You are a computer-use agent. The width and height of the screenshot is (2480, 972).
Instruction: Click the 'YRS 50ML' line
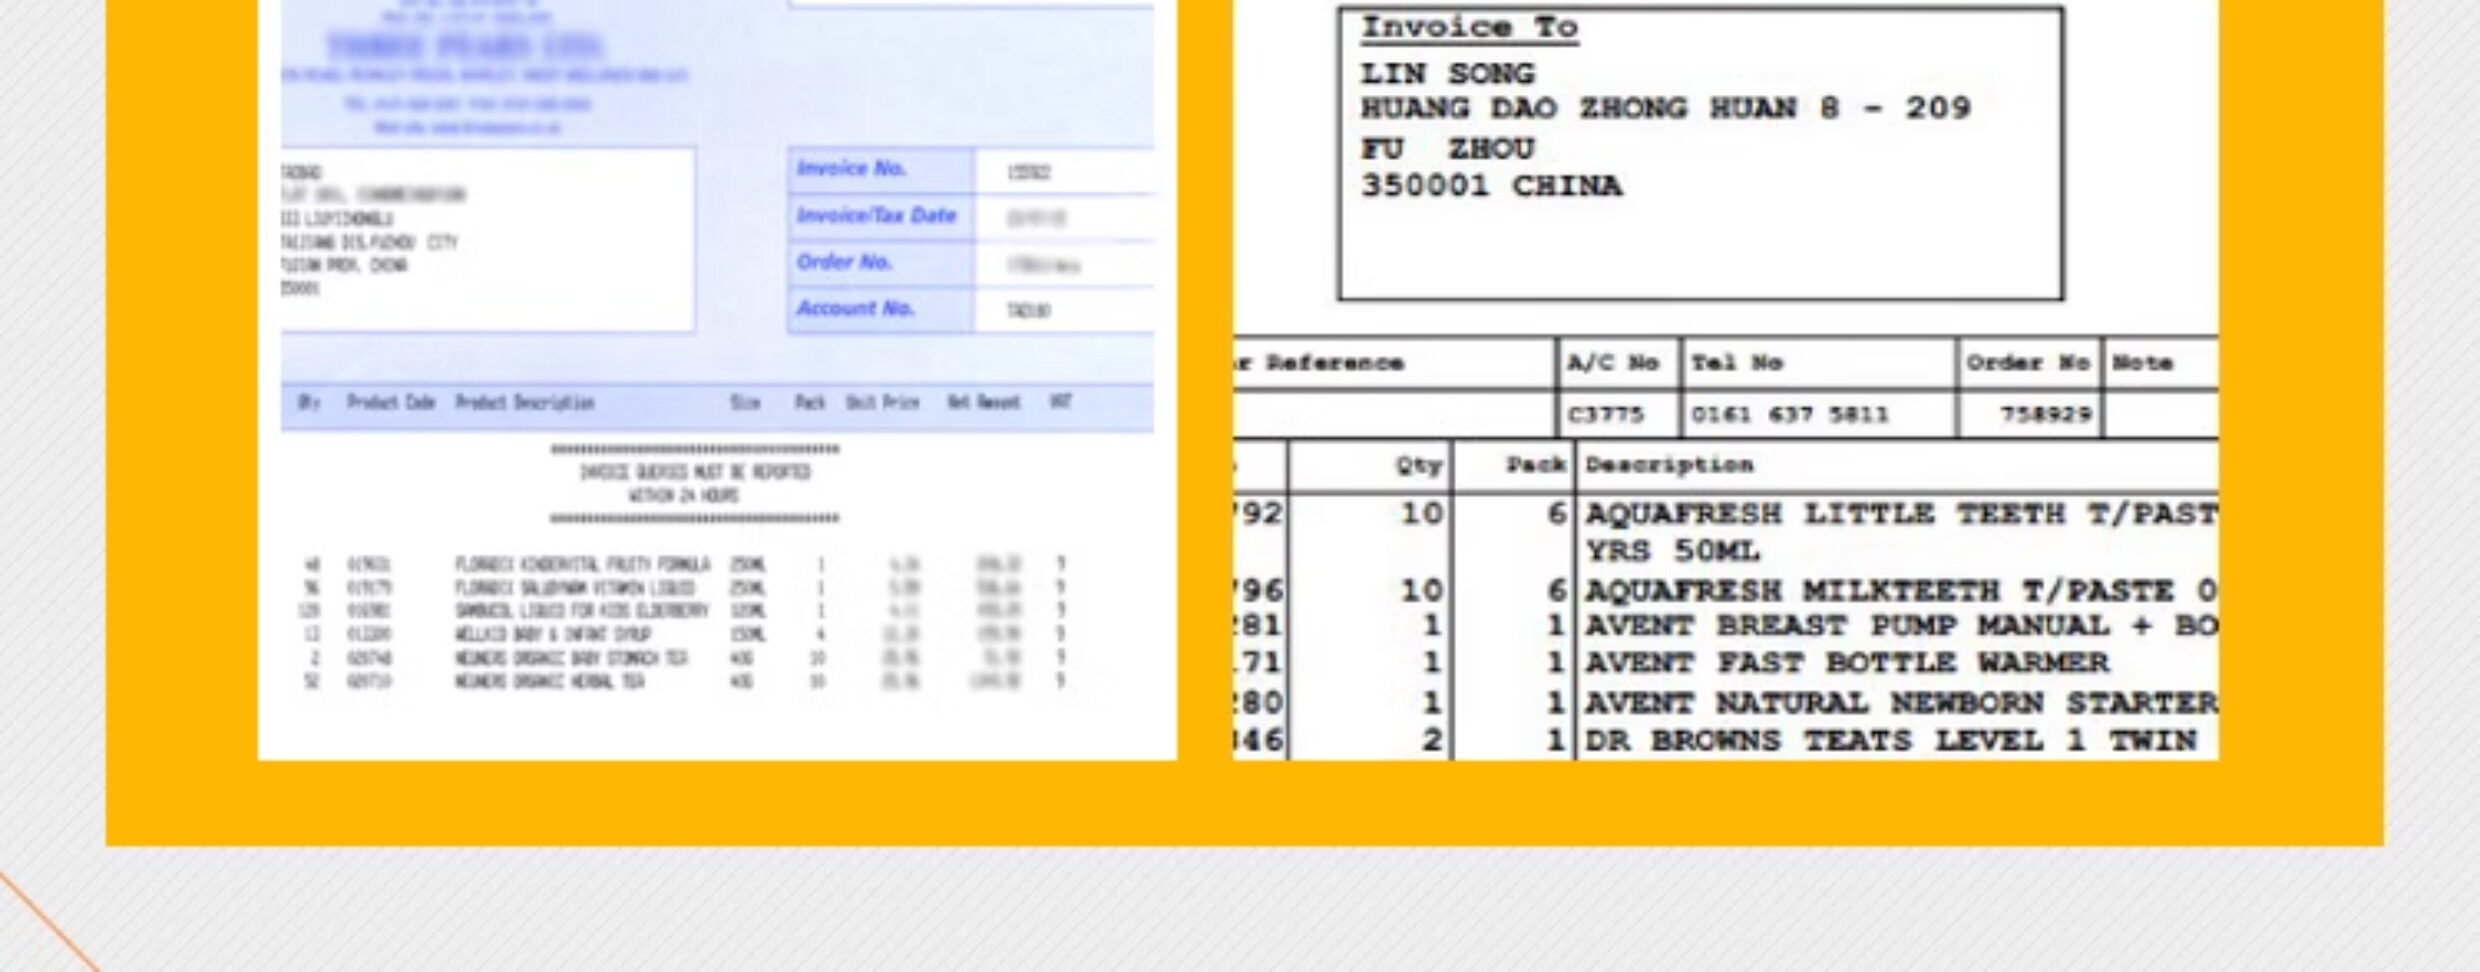tap(1673, 552)
